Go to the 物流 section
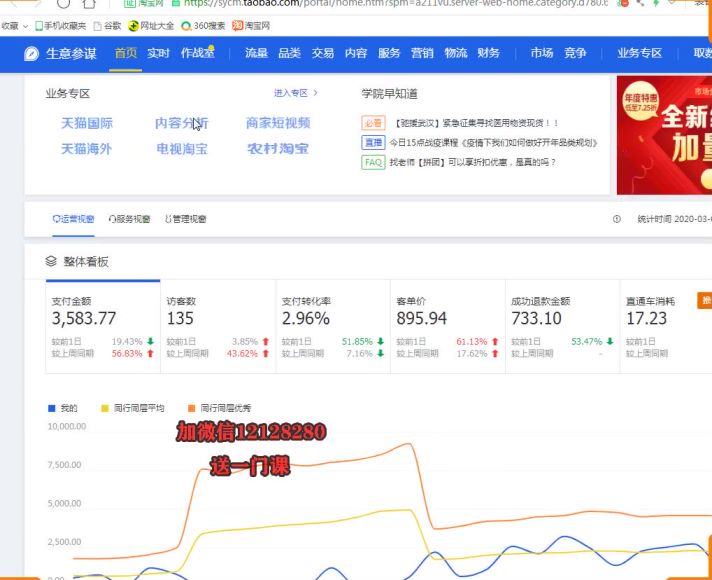This screenshot has width=712, height=580. pos(455,53)
